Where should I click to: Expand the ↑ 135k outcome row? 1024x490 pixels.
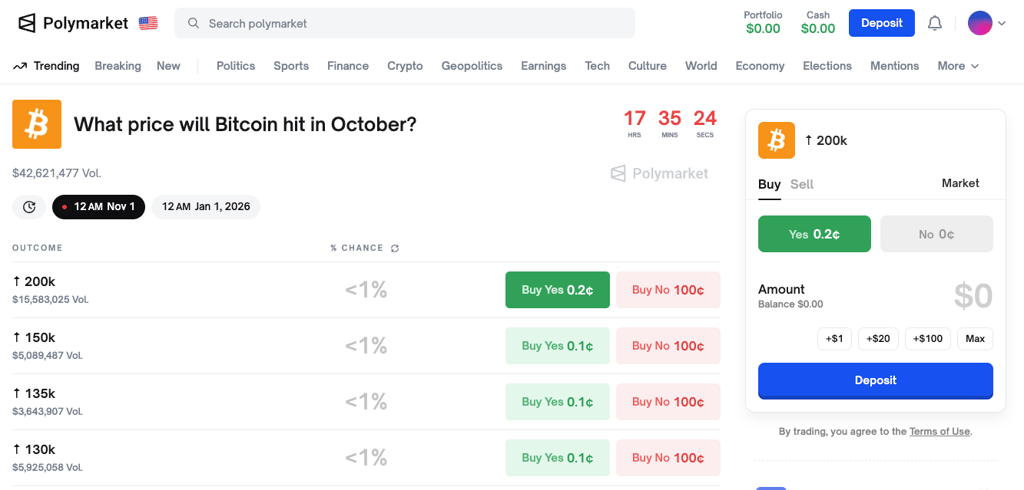pos(366,402)
